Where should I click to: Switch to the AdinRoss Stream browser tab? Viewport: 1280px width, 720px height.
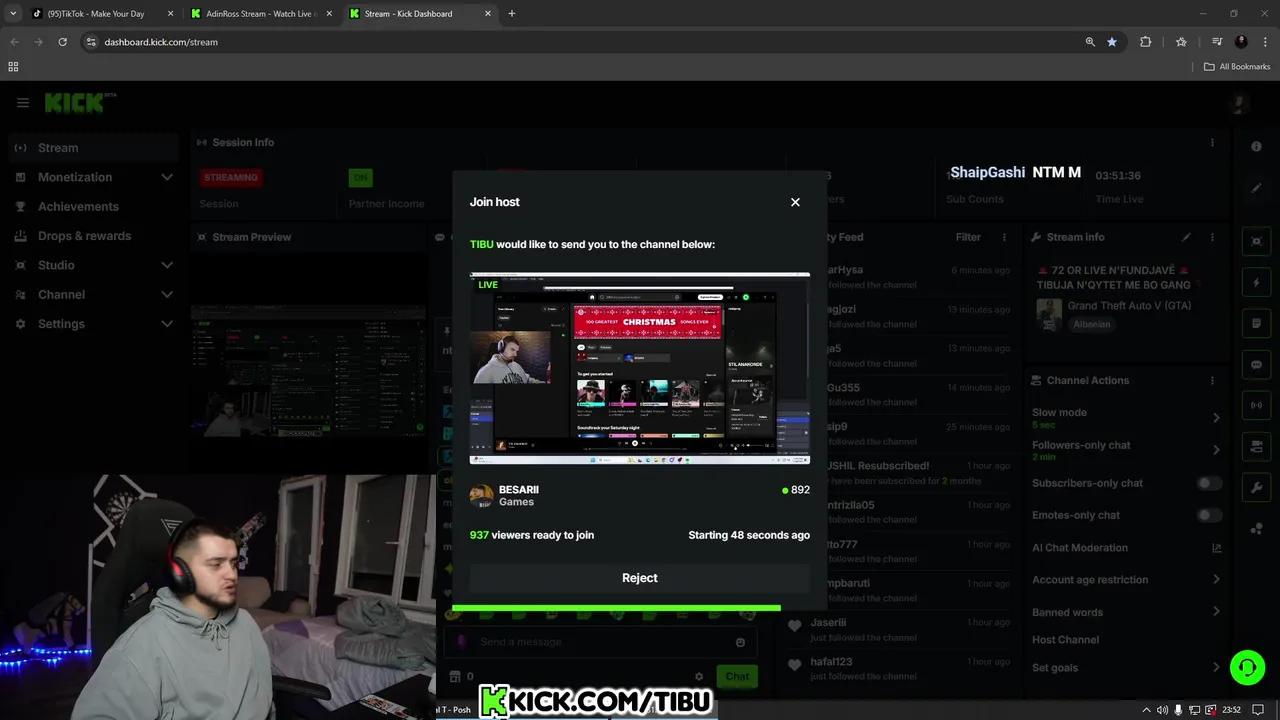tap(260, 13)
